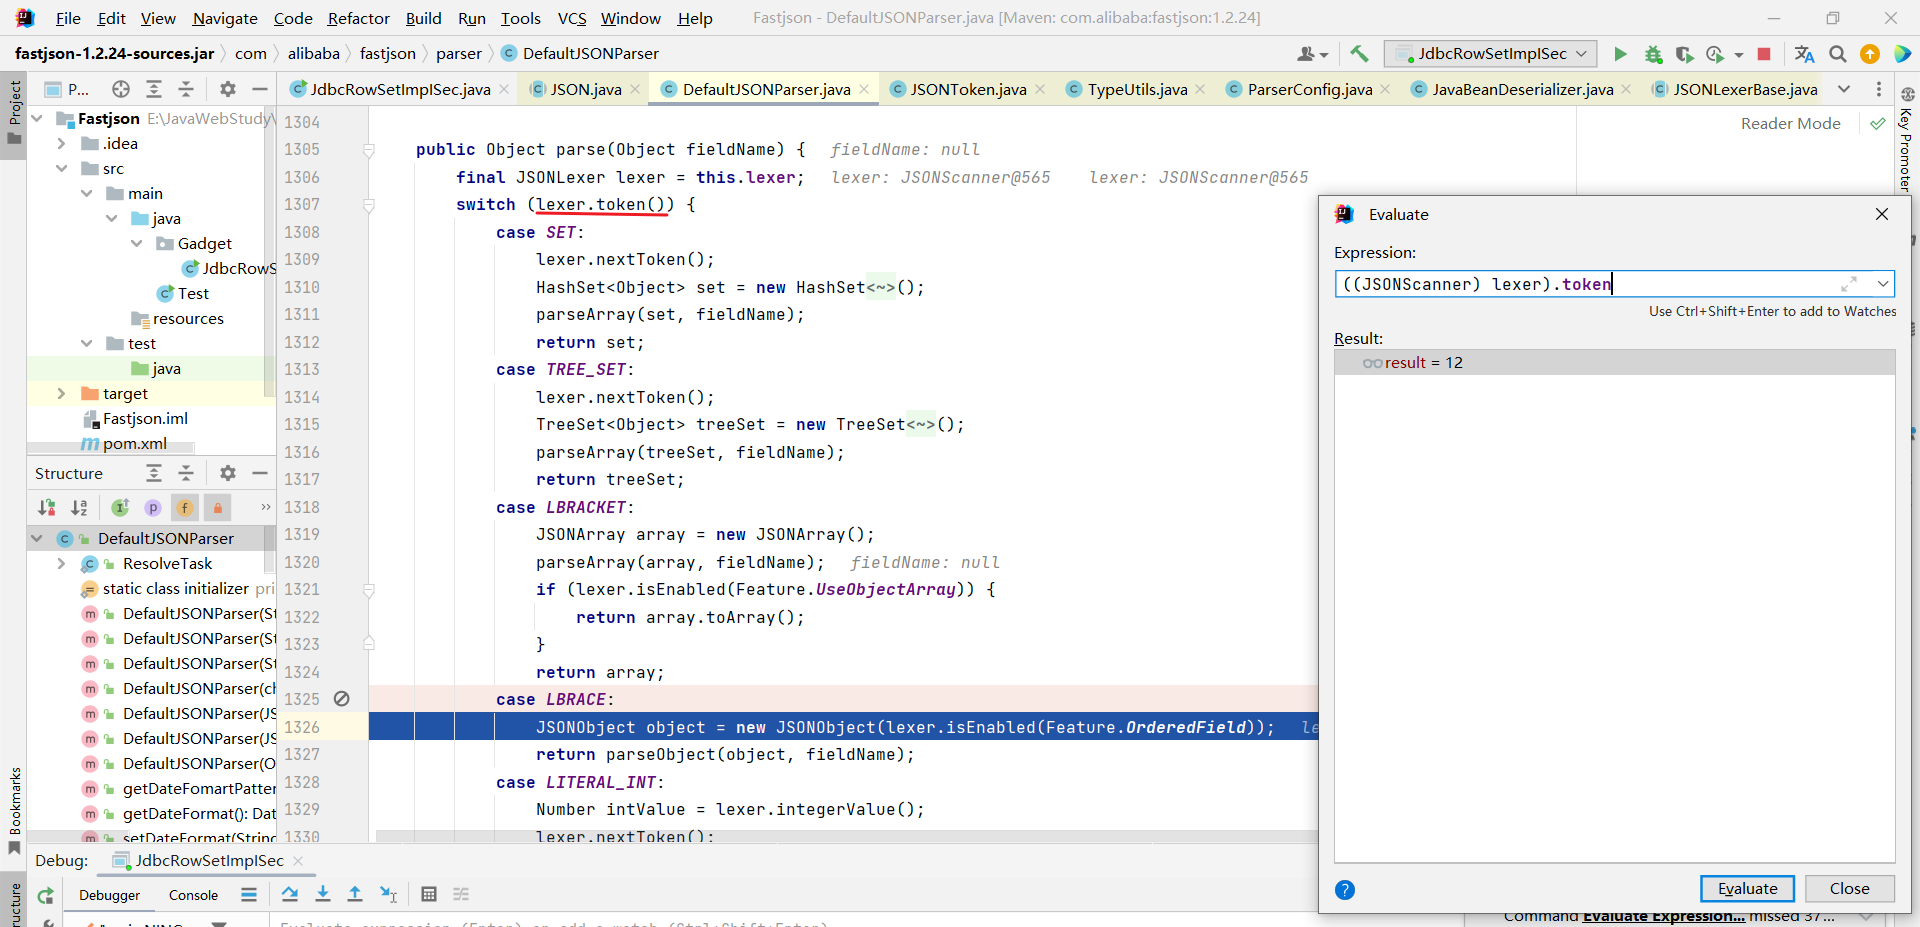Screen dimensions: 1920x927
Task: Run to Cursor in debugger
Action: click(389, 894)
